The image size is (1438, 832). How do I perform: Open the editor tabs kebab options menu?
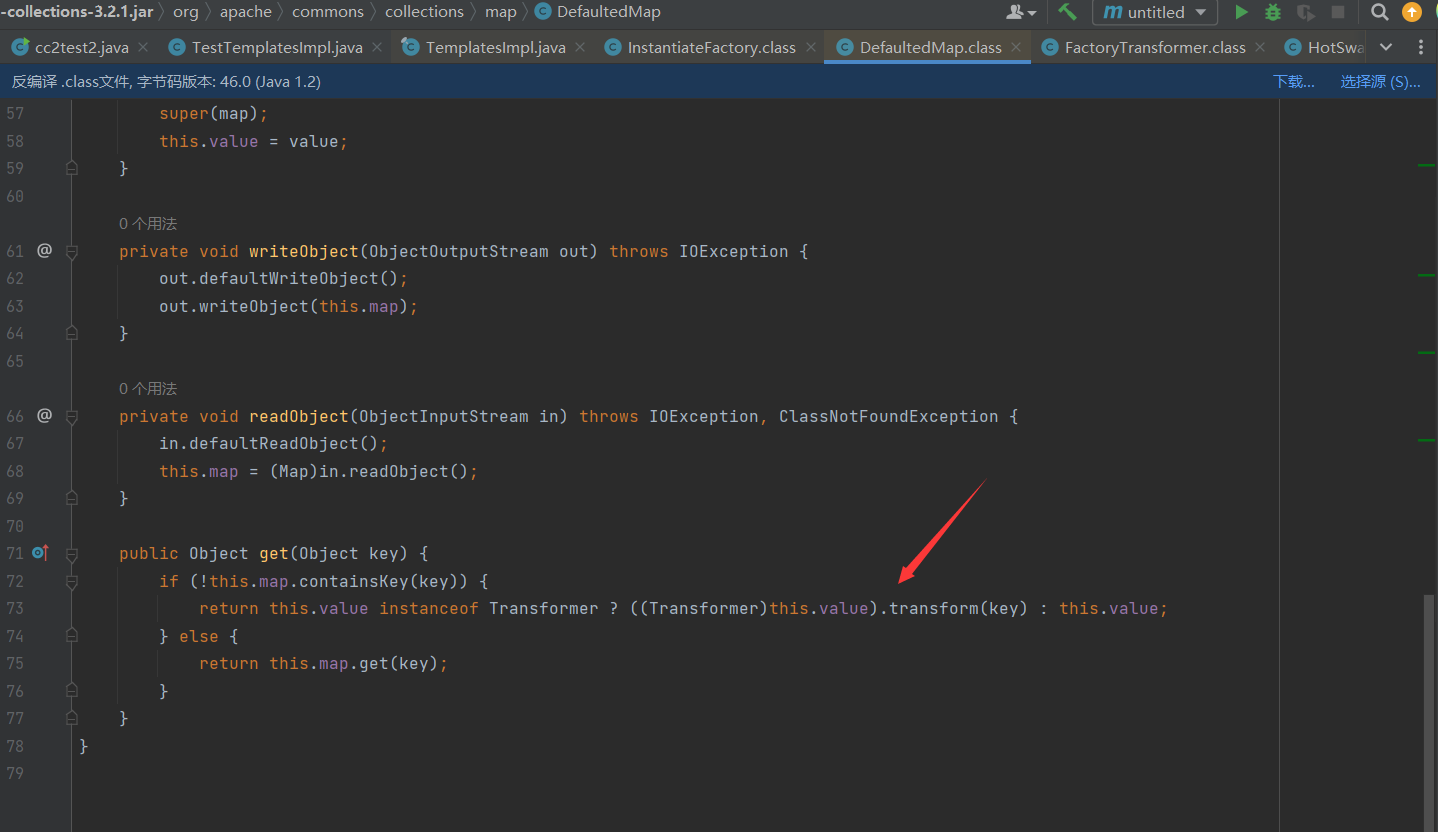click(x=1421, y=47)
